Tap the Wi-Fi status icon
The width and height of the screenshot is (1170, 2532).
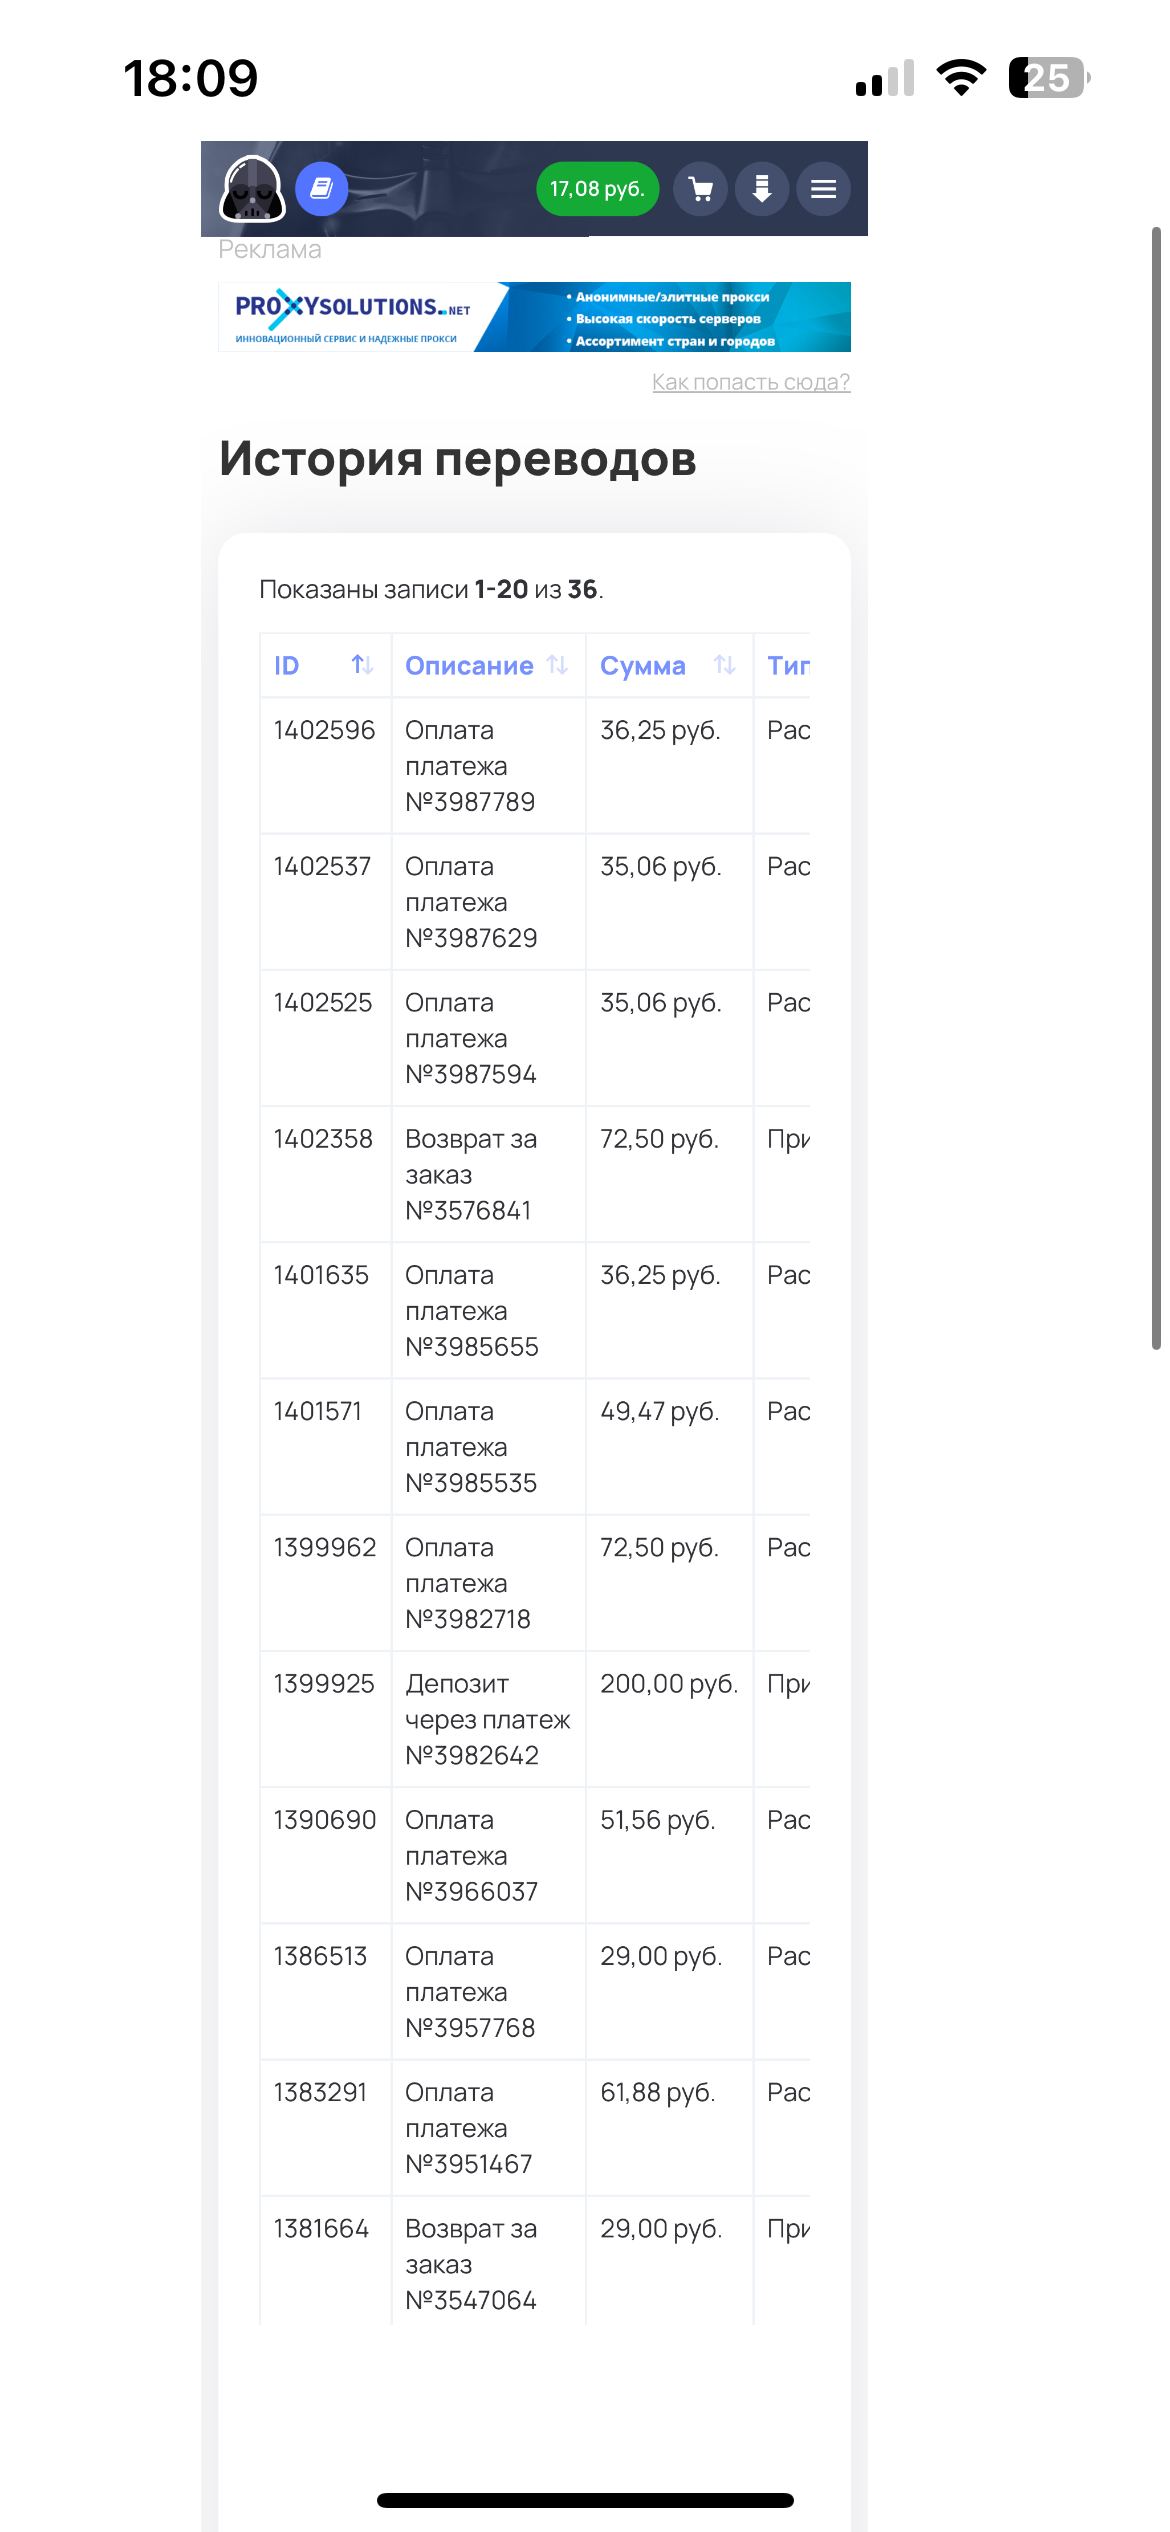click(961, 78)
